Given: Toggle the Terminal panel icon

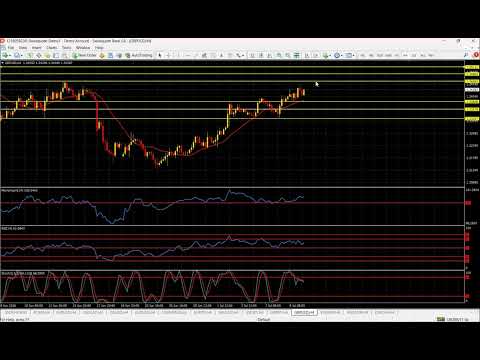Looking at the screenshot, I should pyautogui.click(x=56, y=55).
